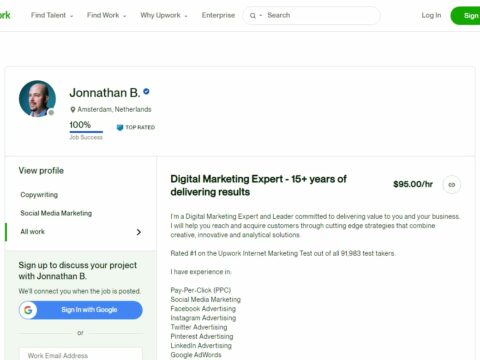Click Sign in with Google button
This screenshot has width=480, height=360.
(x=81, y=310)
